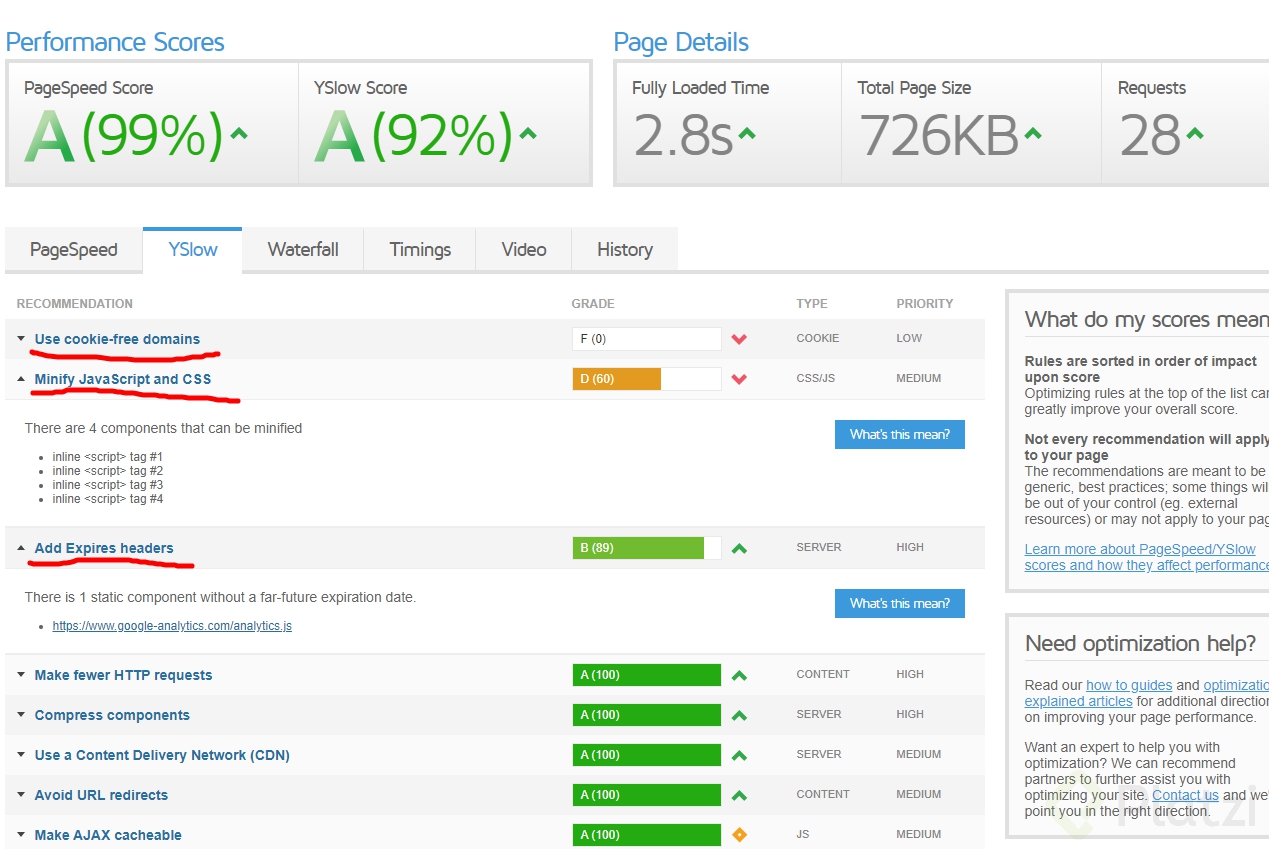Click the 2.8s Fully Loaded Time value
Screen dimensions: 1269x849
click(683, 135)
